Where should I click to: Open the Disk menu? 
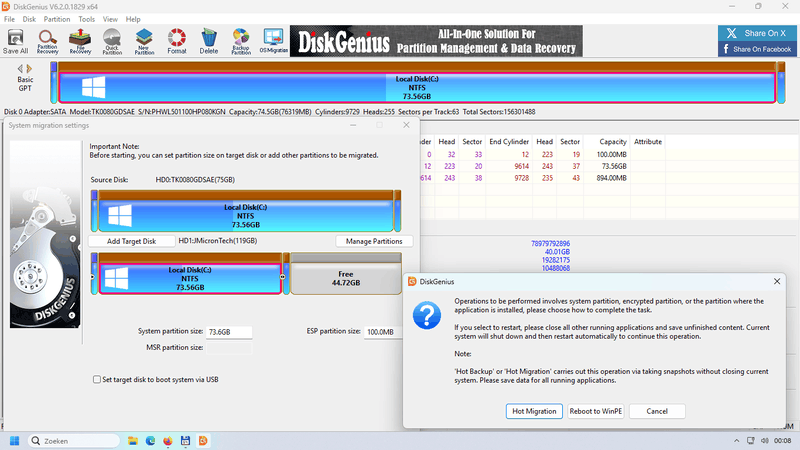coord(29,19)
